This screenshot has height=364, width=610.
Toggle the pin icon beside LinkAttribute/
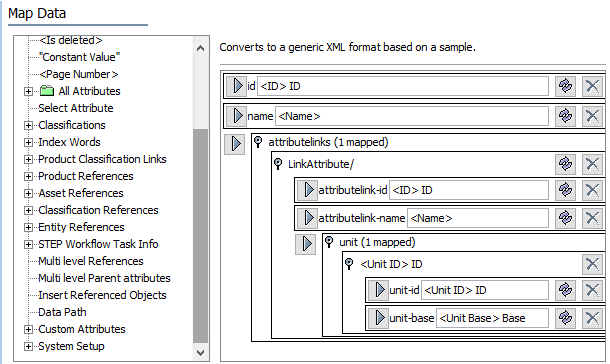278,163
